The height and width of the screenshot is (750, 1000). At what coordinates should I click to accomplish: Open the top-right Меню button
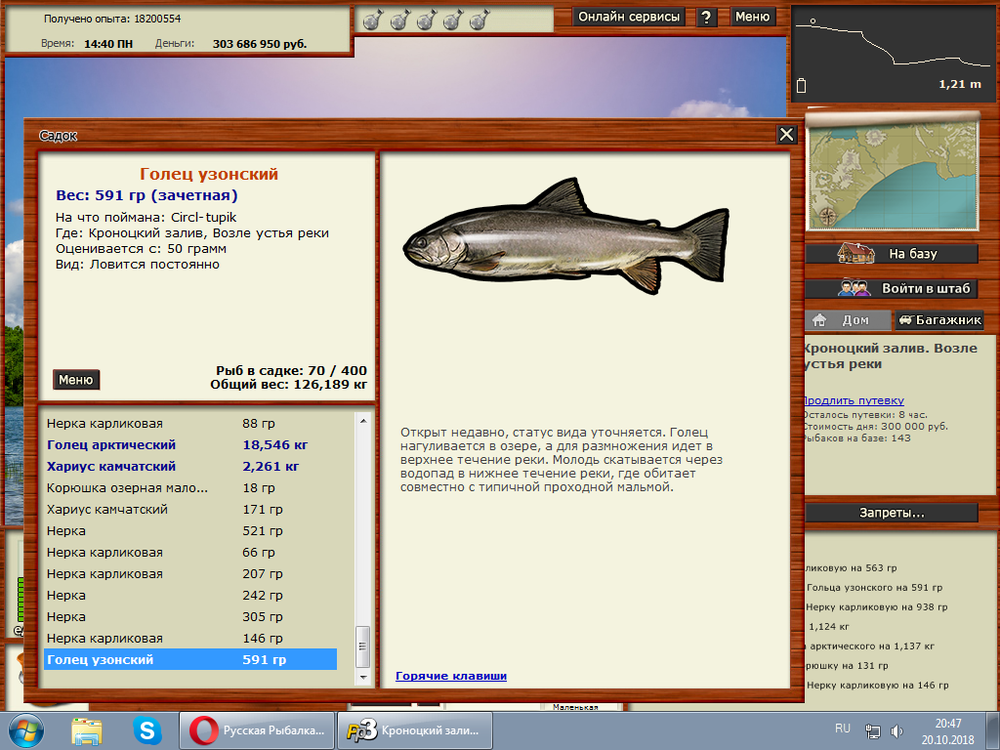(x=752, y=17)
